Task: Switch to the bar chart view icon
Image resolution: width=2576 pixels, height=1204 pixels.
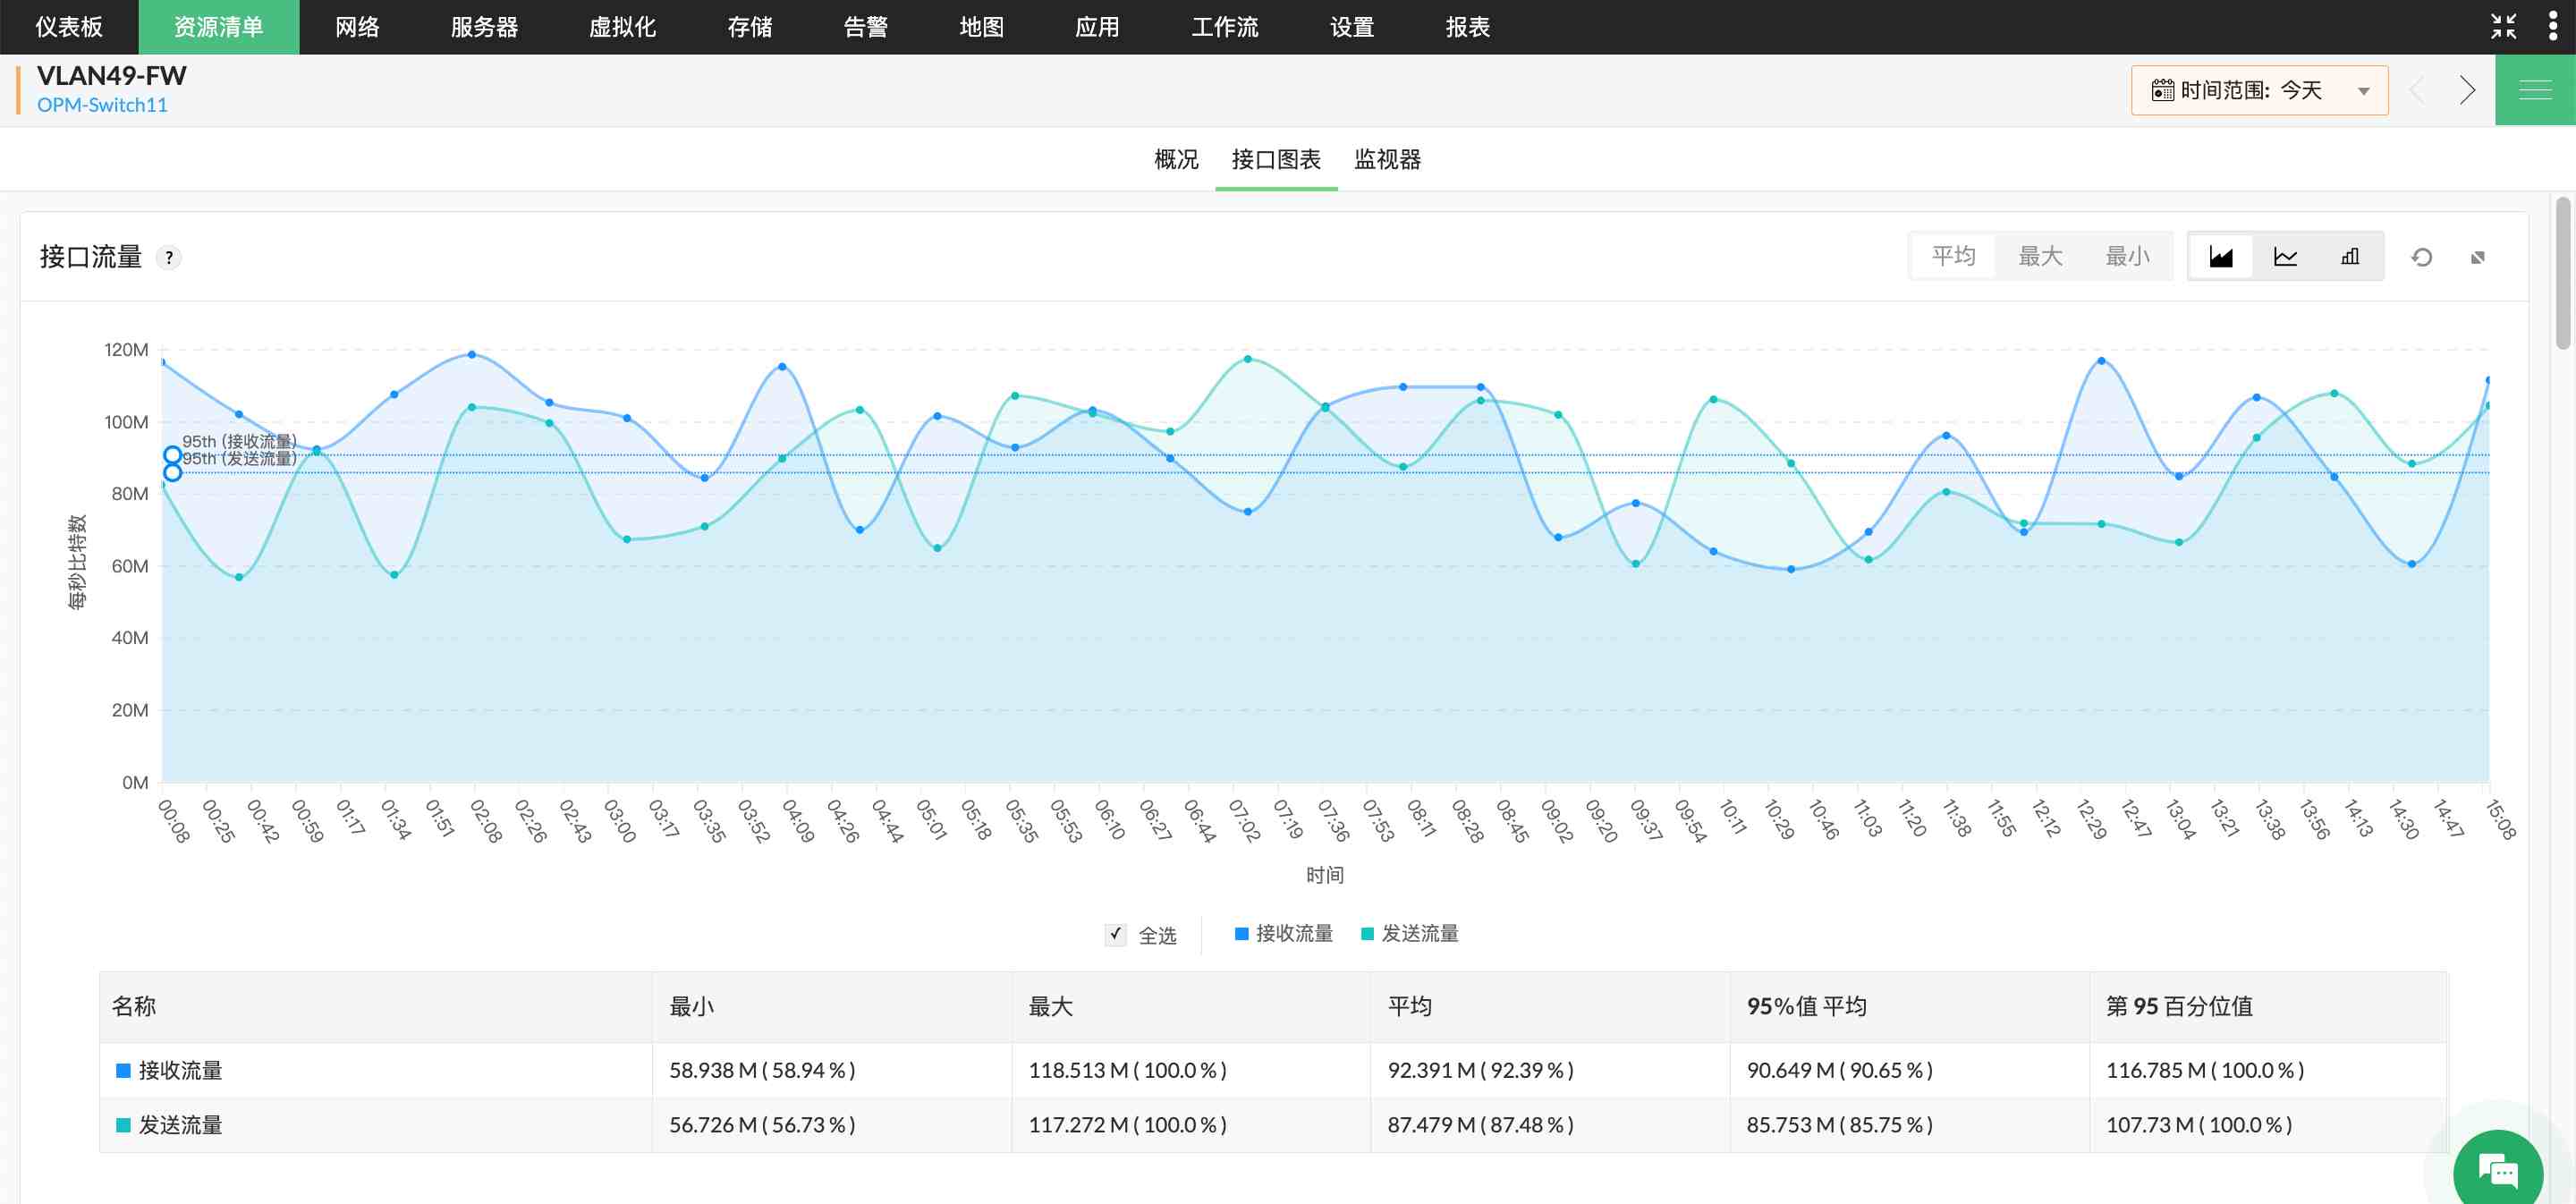Action: tap(2349, 256)
